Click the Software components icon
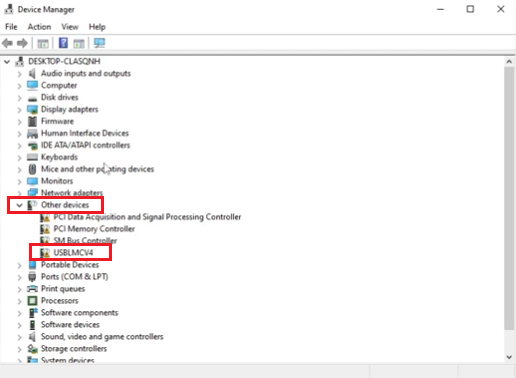The width and height of the screenshot is (516, 378). pyautogui.click(x=33, y=313)
